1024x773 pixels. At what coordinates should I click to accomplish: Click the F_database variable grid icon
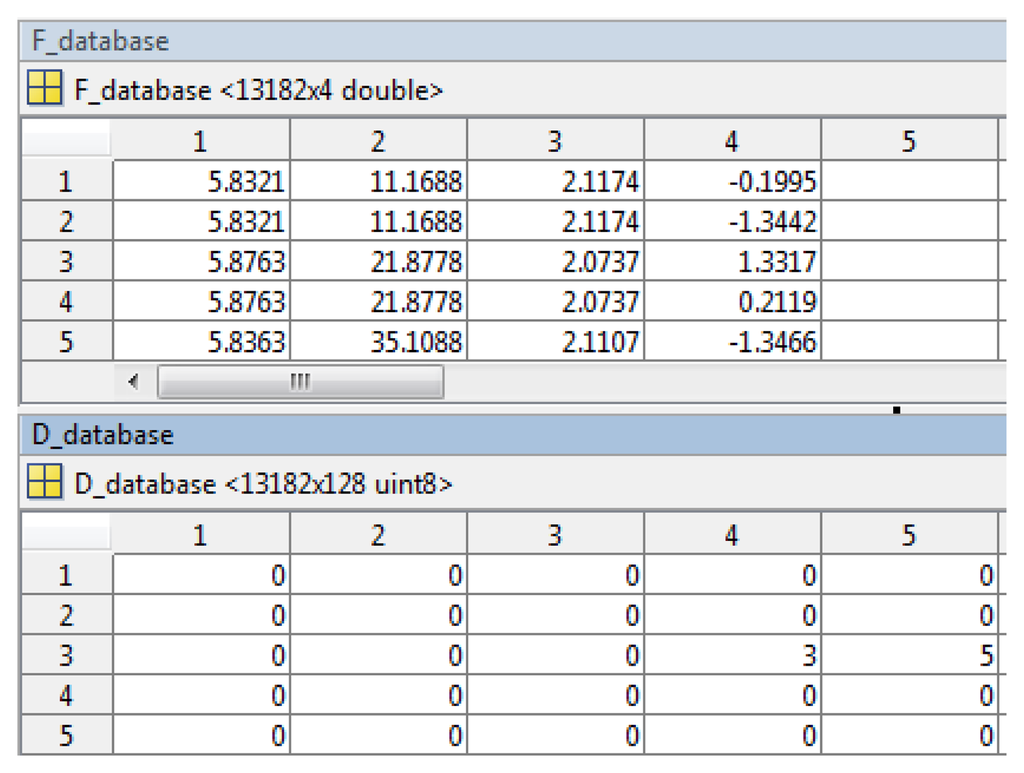click(44, 87)
